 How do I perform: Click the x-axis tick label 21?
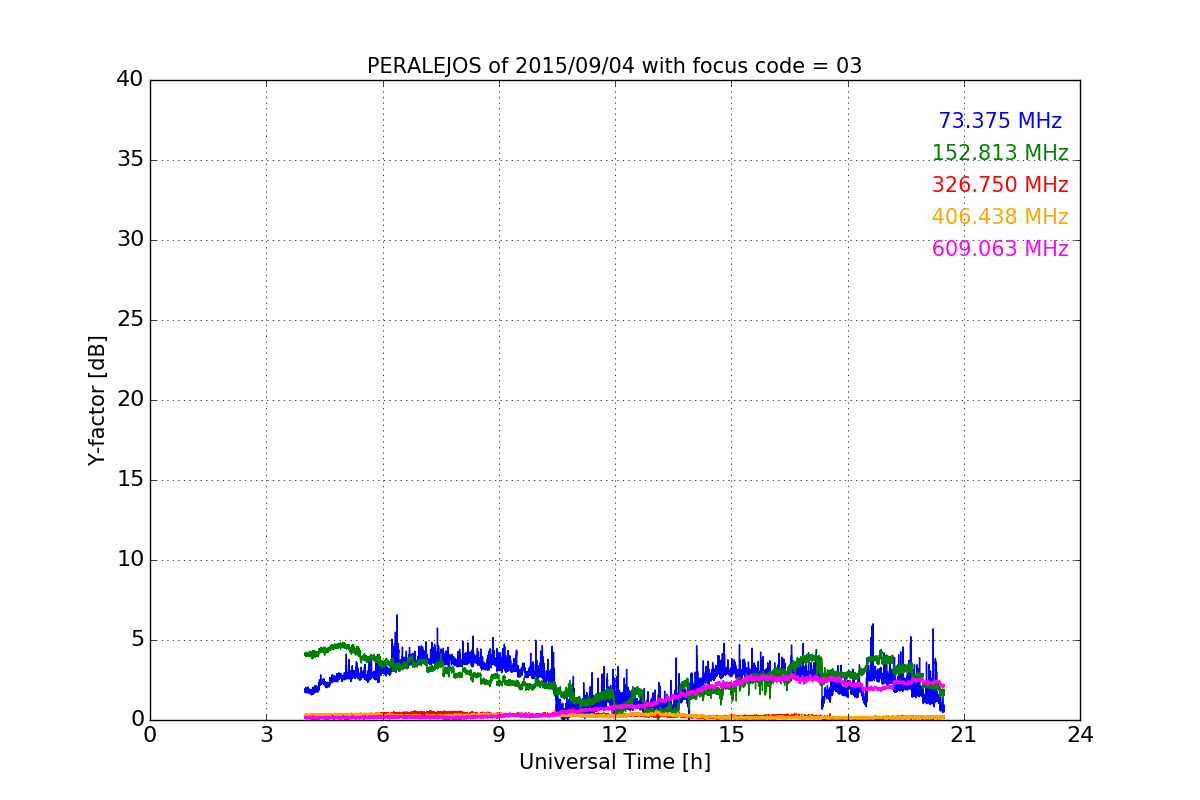963,734
